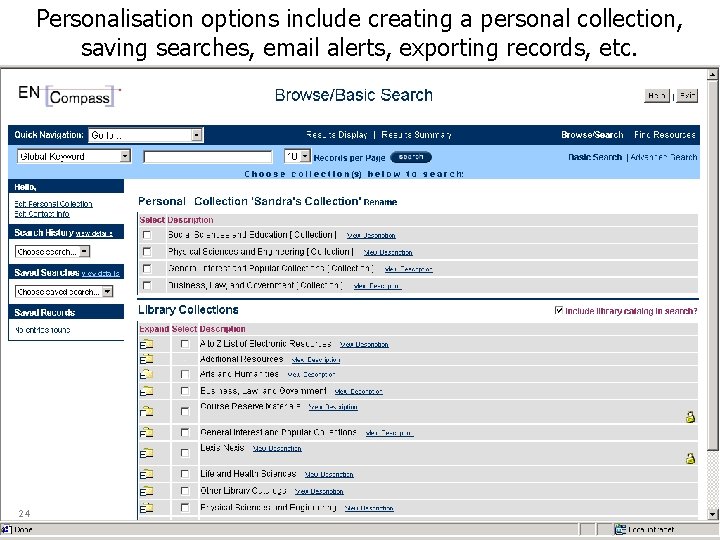
Task: Open the Results Display view
Action: 337,135
